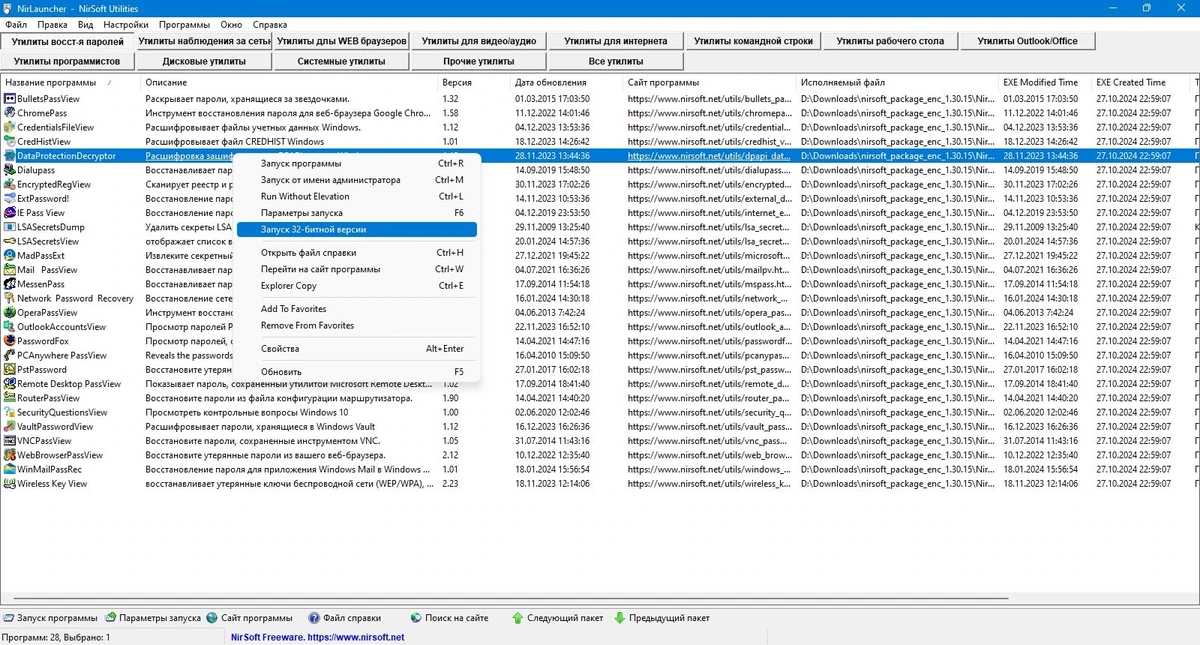
Task: Go to Следующий пакет
Action: tap(557, 618)
